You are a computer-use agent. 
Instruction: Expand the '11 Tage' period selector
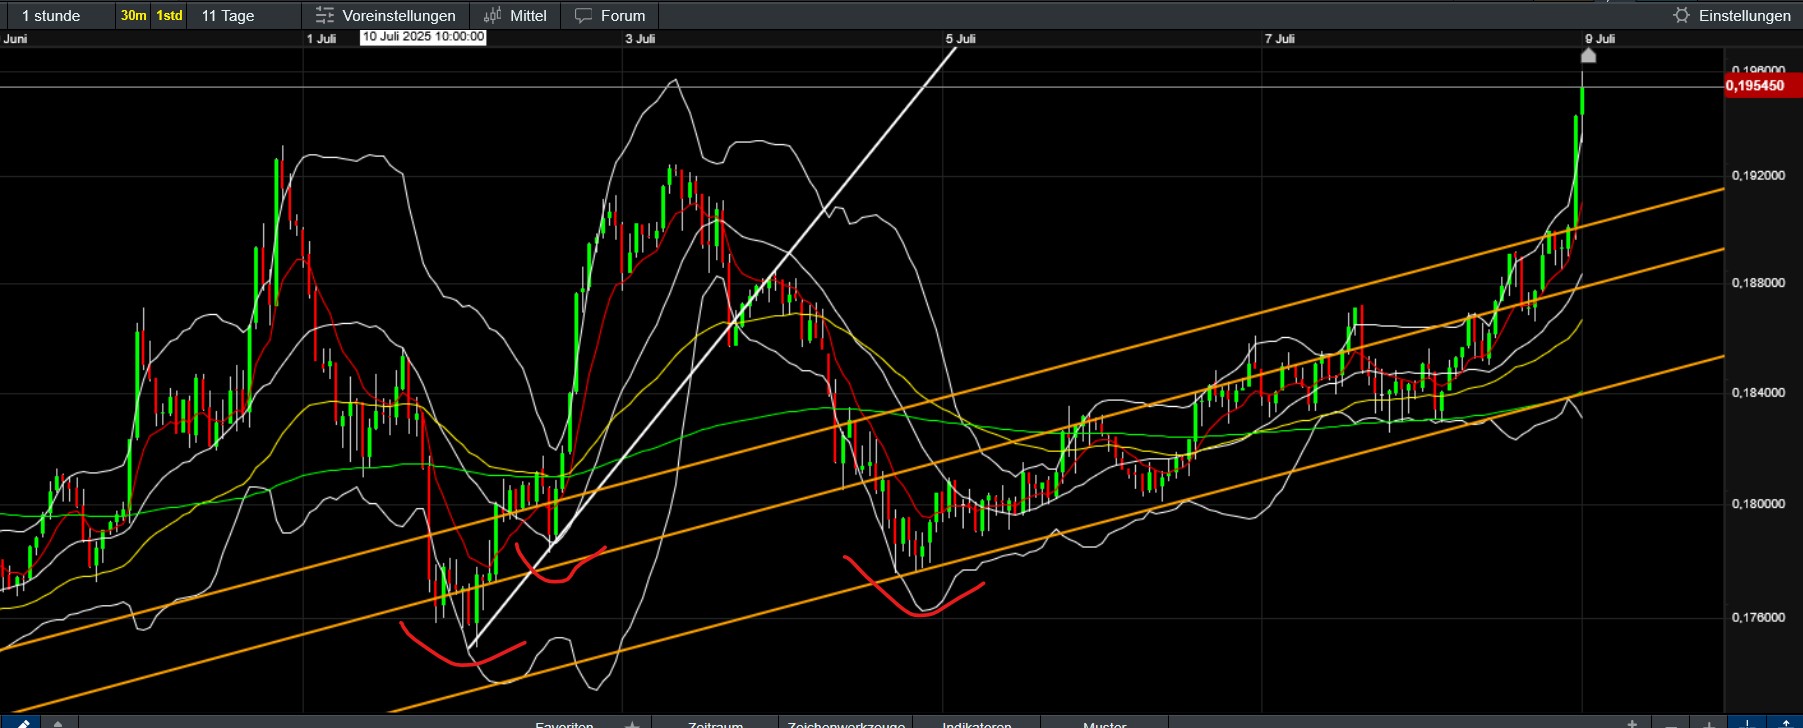point(228,15)
